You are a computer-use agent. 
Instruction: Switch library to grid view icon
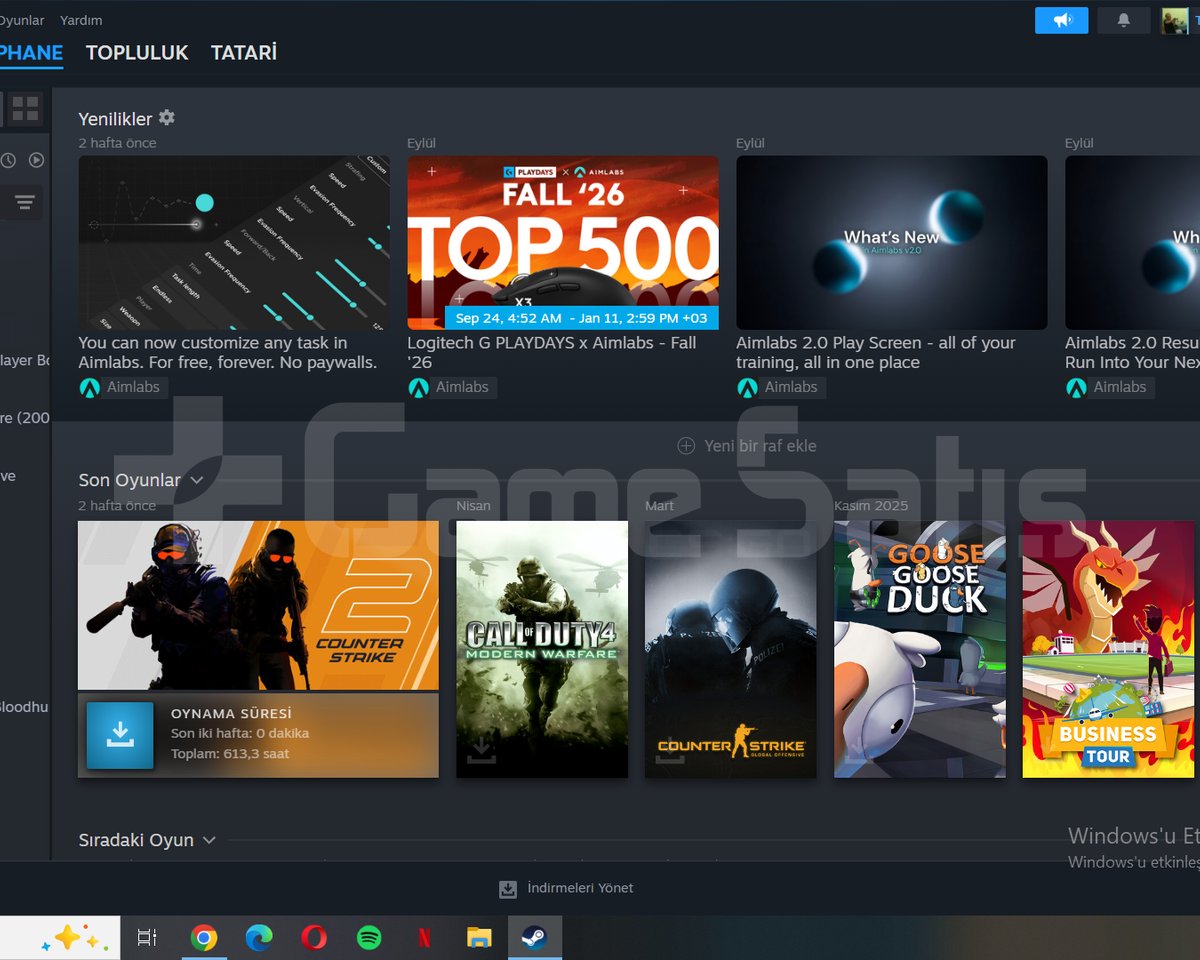pos(26,108)
